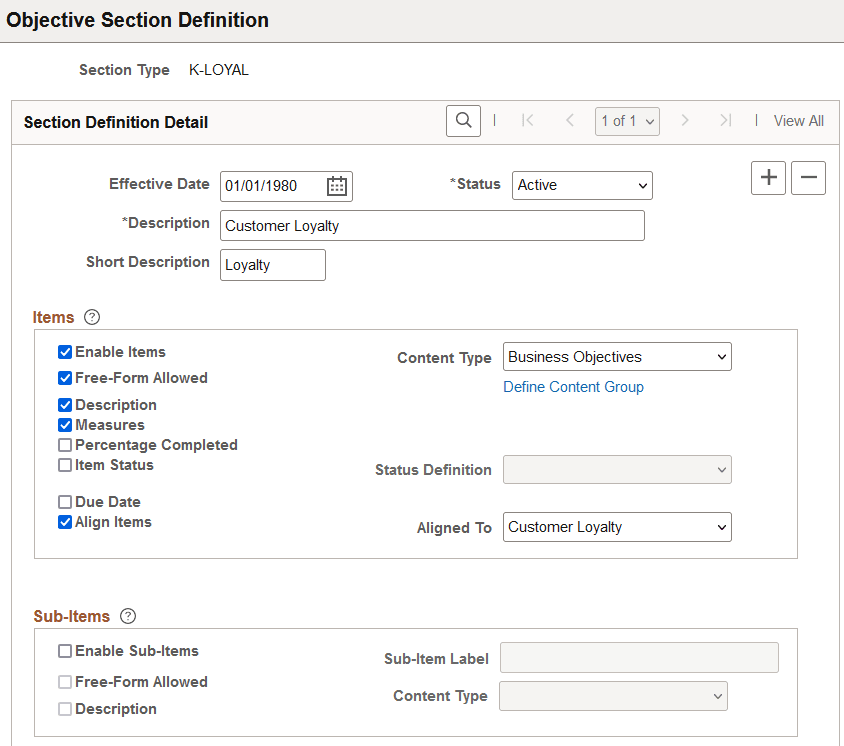Image resolution: width=844 pixels, height=746 pixels.
Task: Open the Aligned To dropdown
Action: [617, 527]
